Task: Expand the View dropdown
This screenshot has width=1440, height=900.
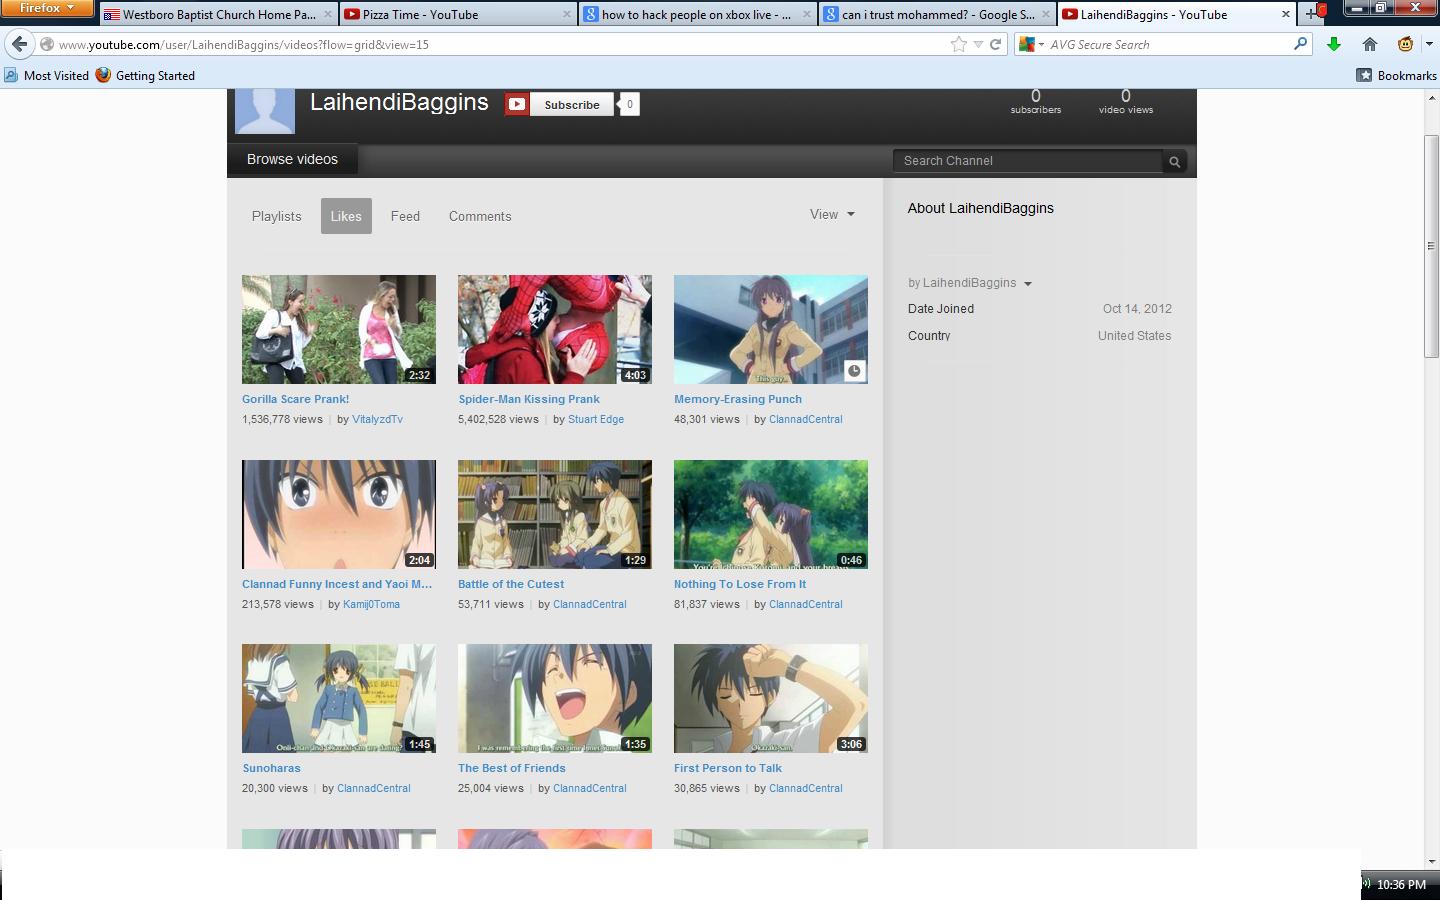Action: tap(832, 214)
